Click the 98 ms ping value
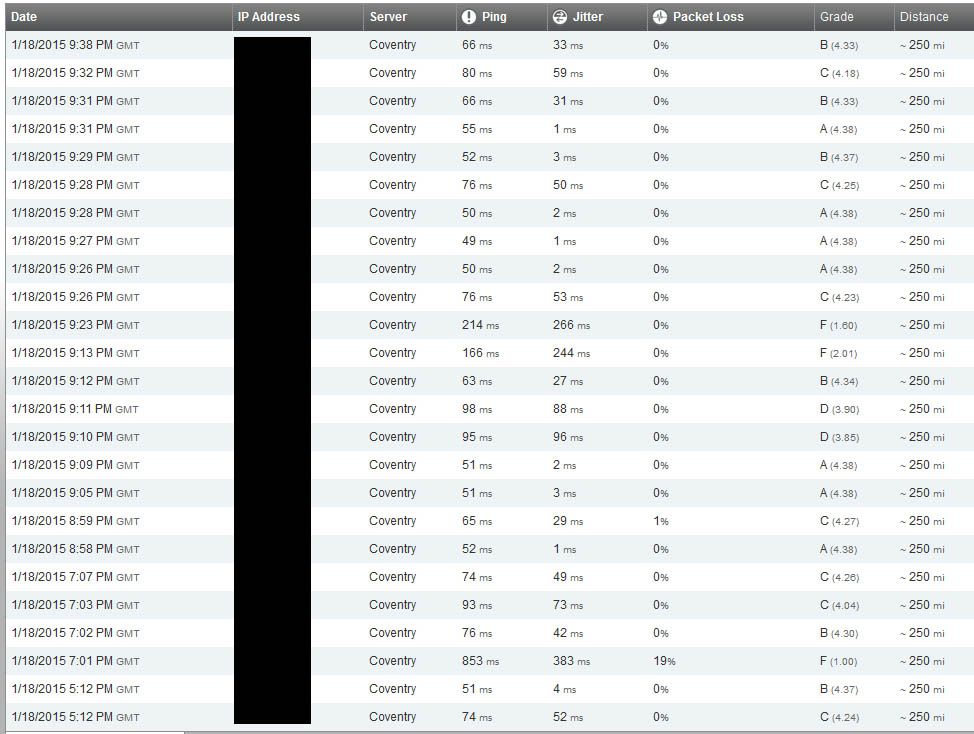This screenshot has width=974, height=734. tap(476, 409)
